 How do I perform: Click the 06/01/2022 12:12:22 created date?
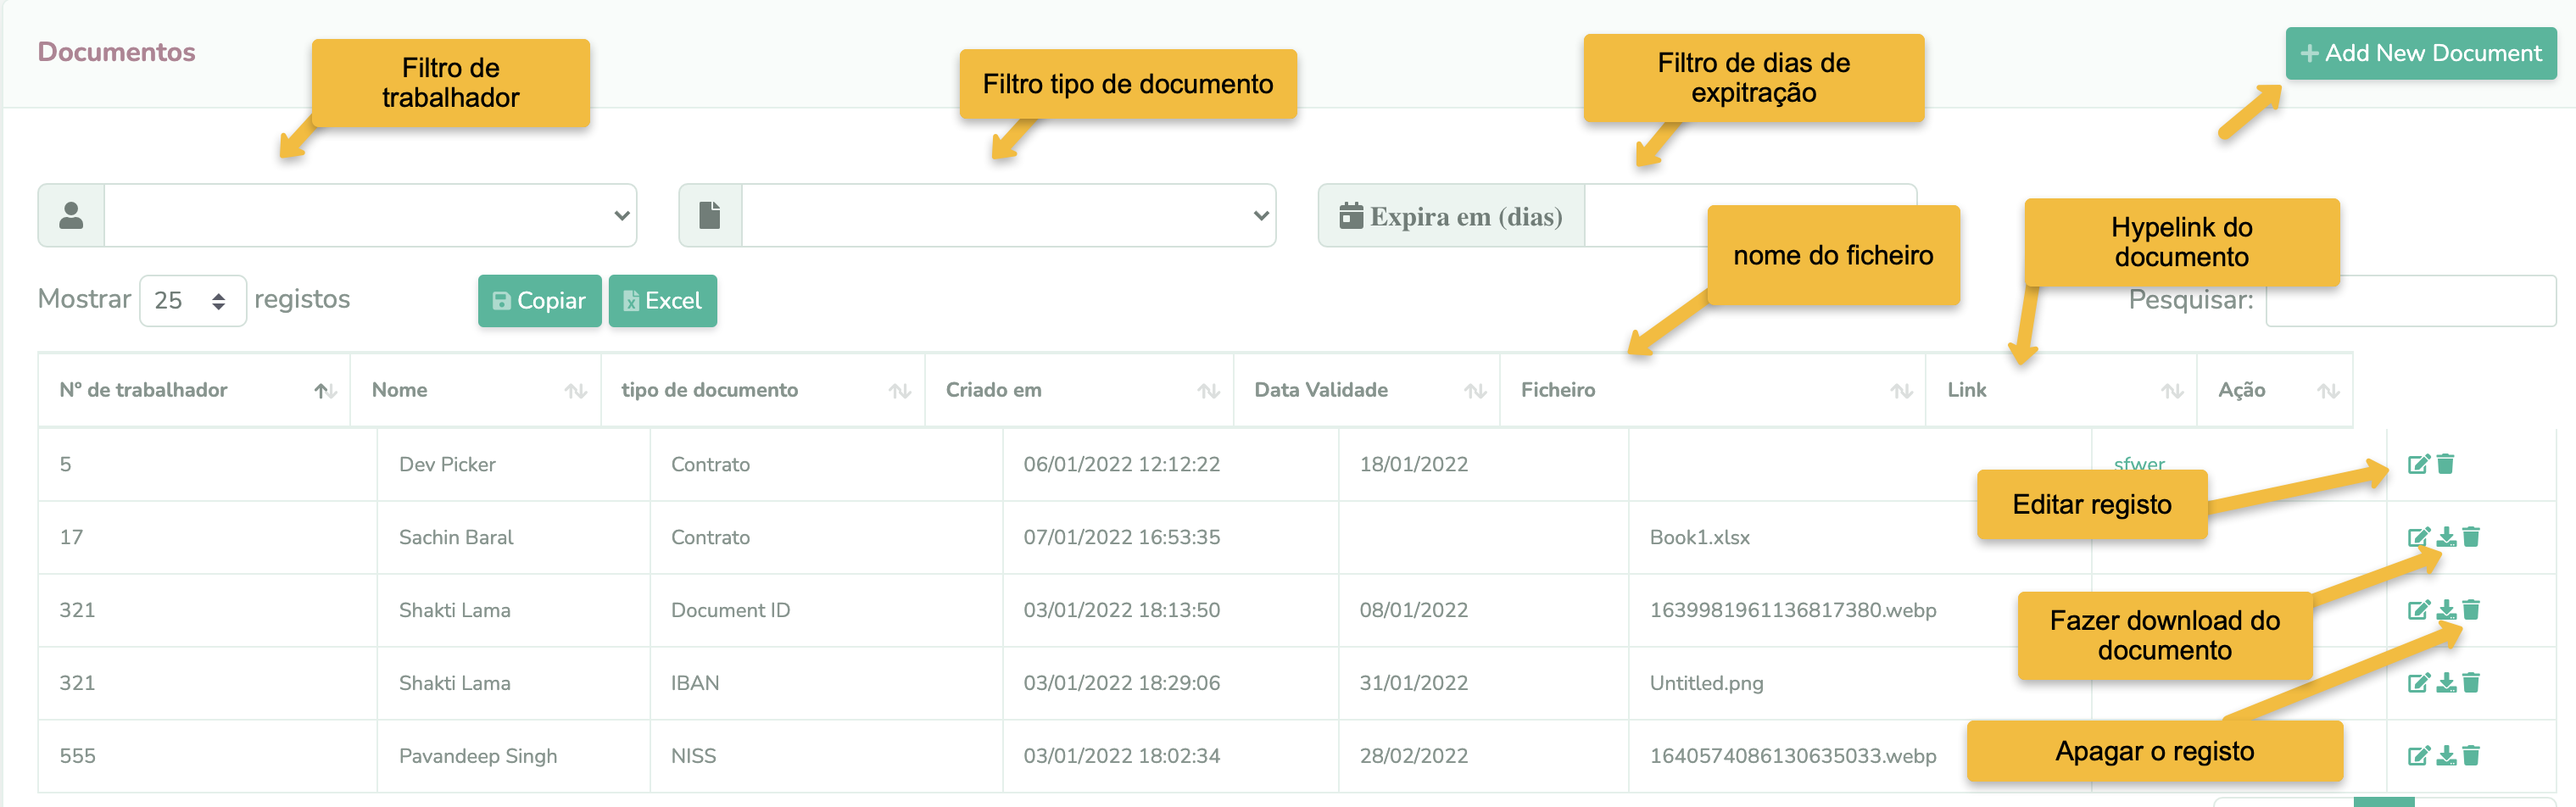1122,464
